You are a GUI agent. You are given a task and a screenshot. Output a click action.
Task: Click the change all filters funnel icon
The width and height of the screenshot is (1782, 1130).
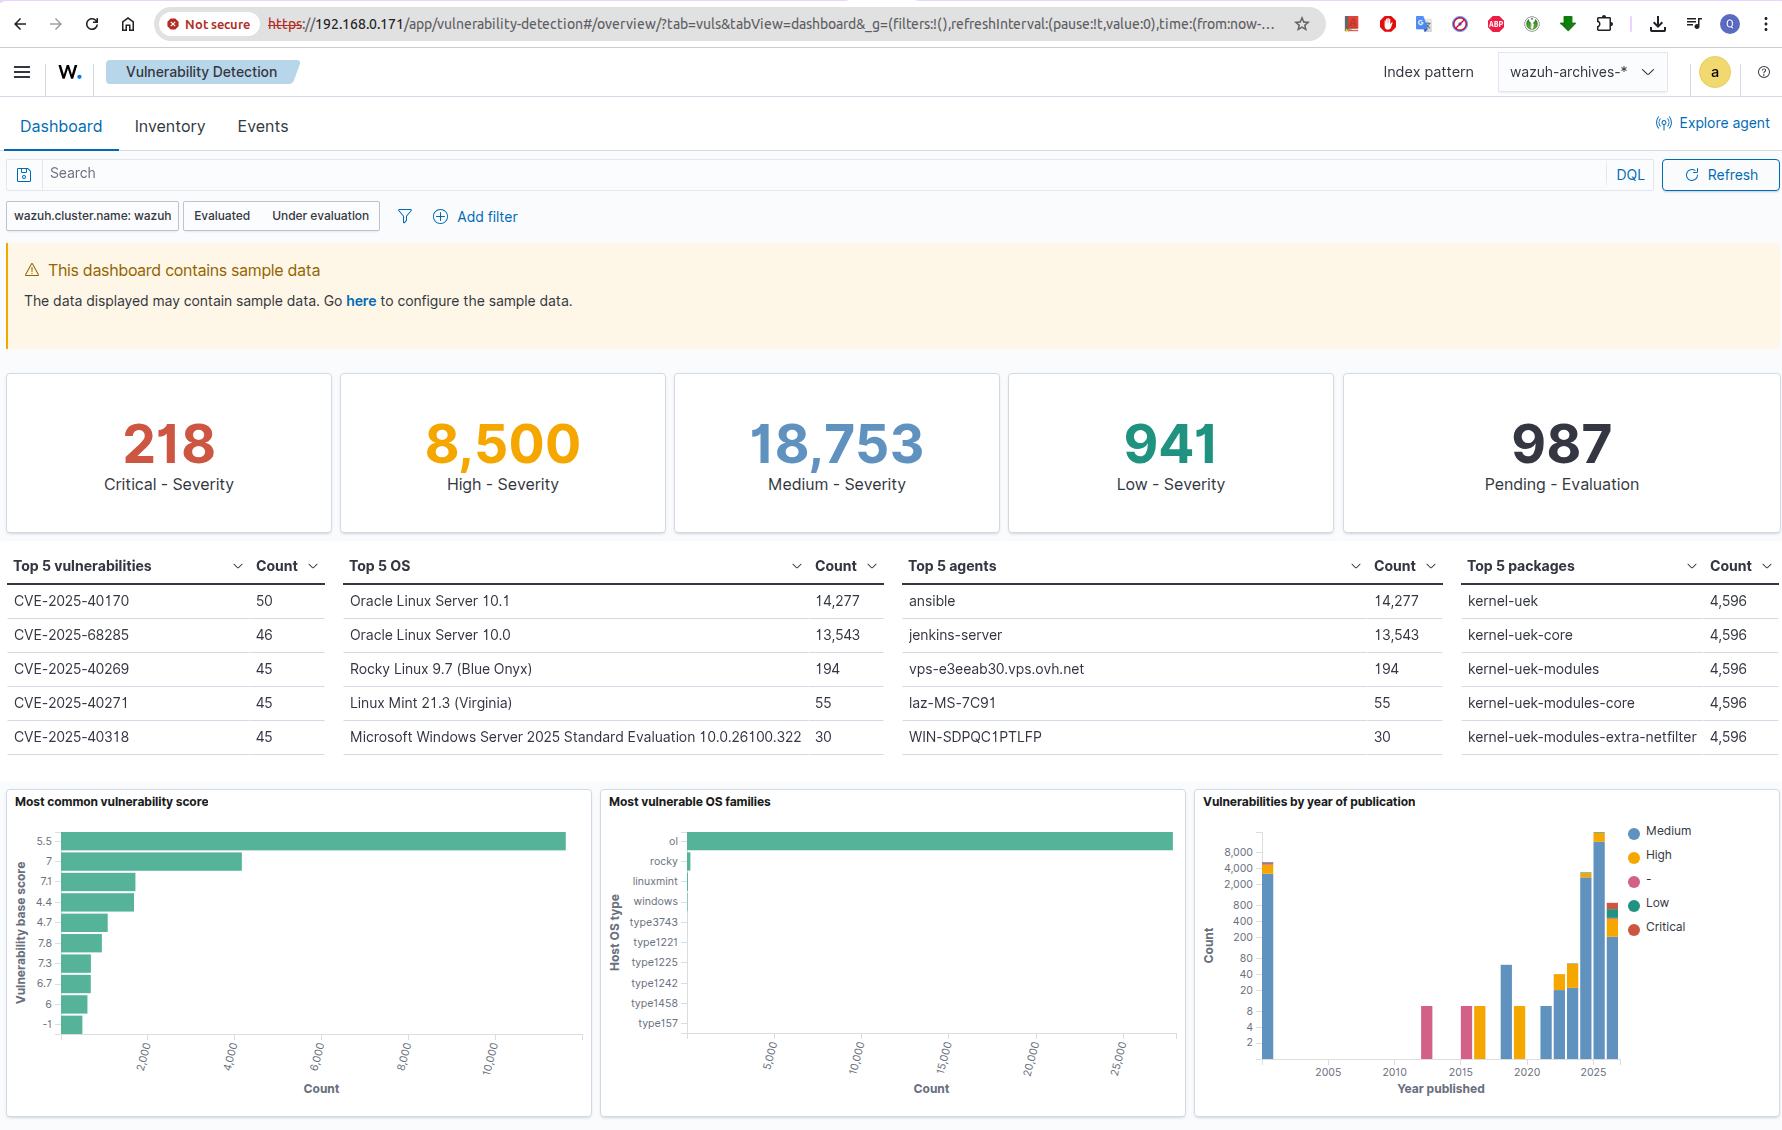[405, 216]
